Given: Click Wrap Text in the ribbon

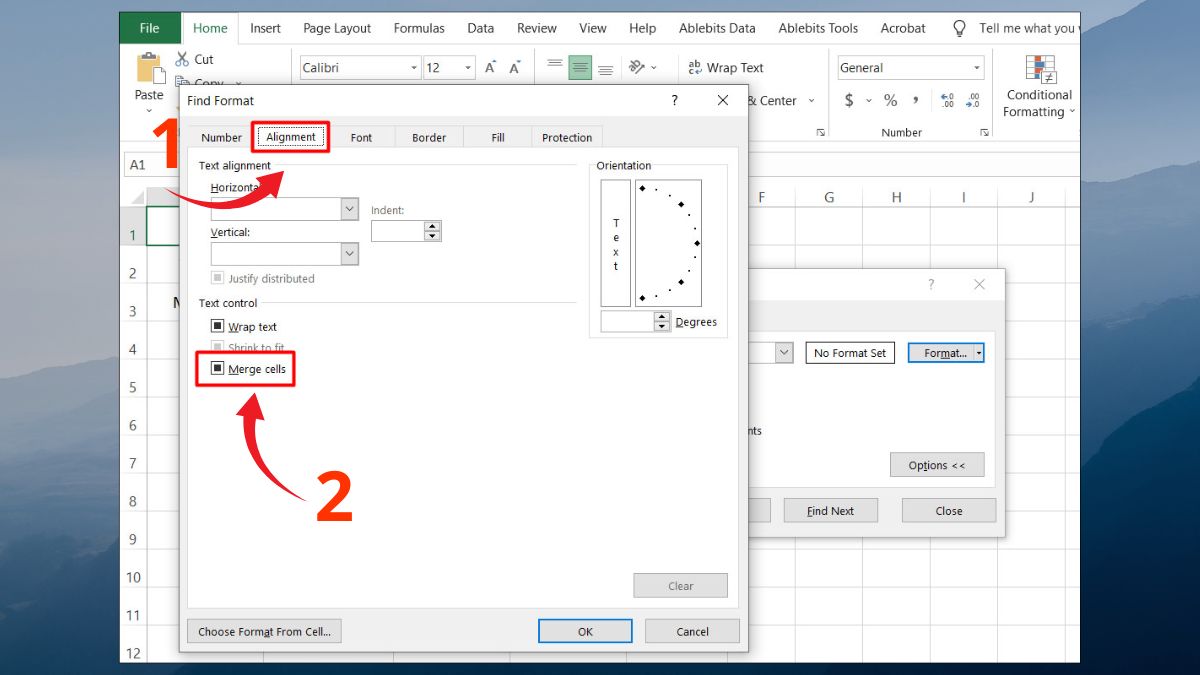Looking at the screenshot, I should pyautogui.click(x=727, y=68).
